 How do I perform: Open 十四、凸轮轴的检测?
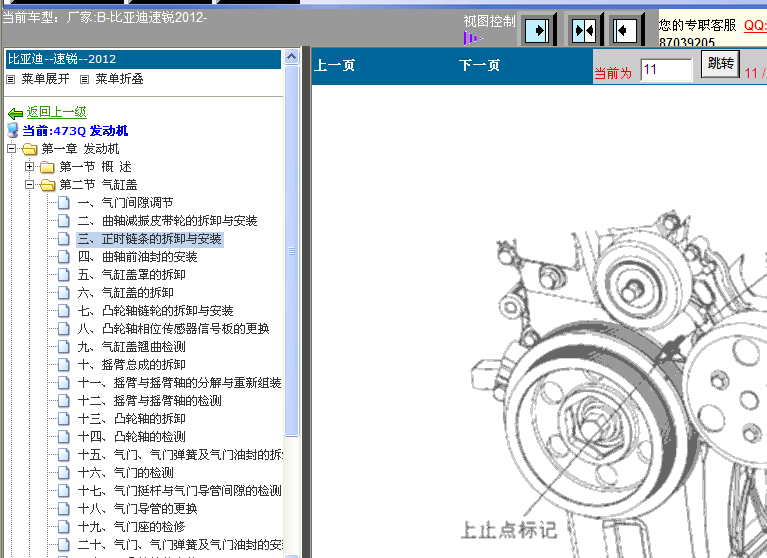(132, 436)
